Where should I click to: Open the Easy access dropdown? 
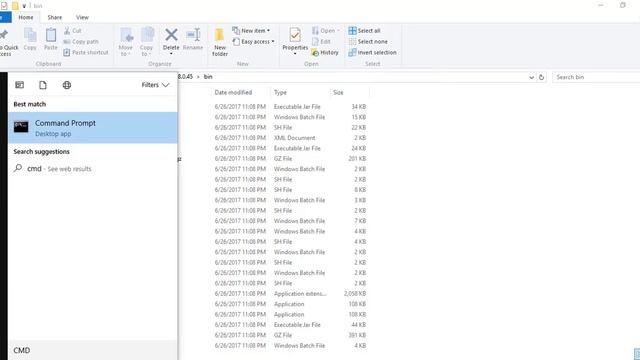[x=253, y=42]
